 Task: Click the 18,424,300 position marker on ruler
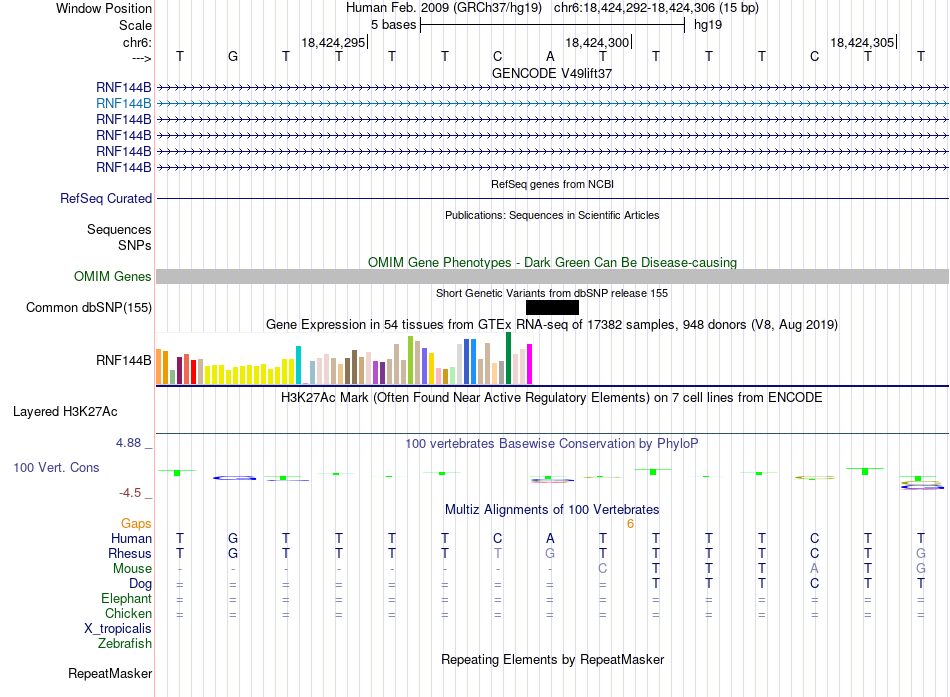click(597, 42)
